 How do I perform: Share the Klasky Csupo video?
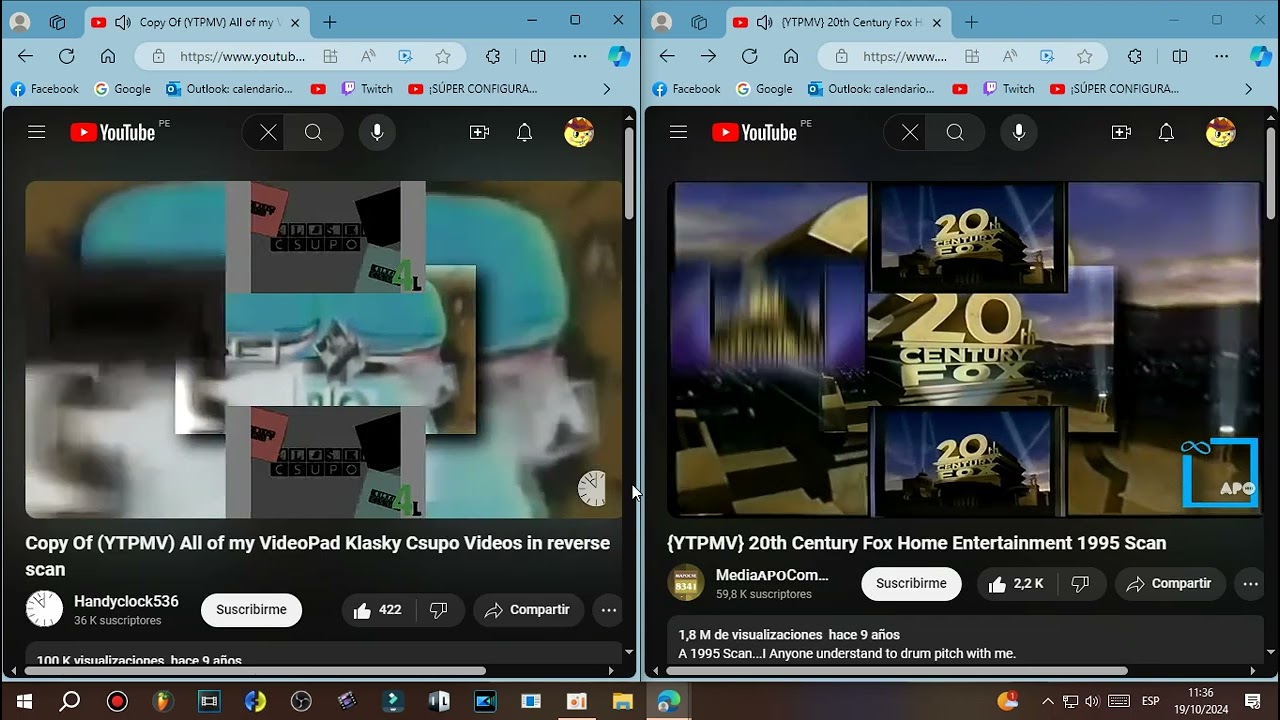pos(528,610)
